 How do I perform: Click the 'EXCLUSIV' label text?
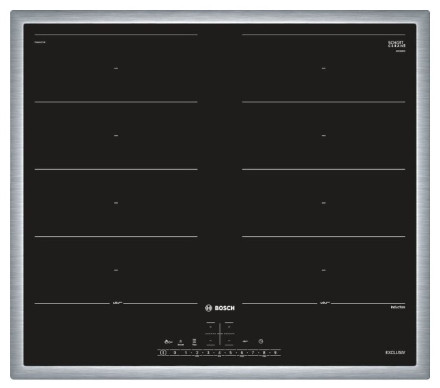395,352
